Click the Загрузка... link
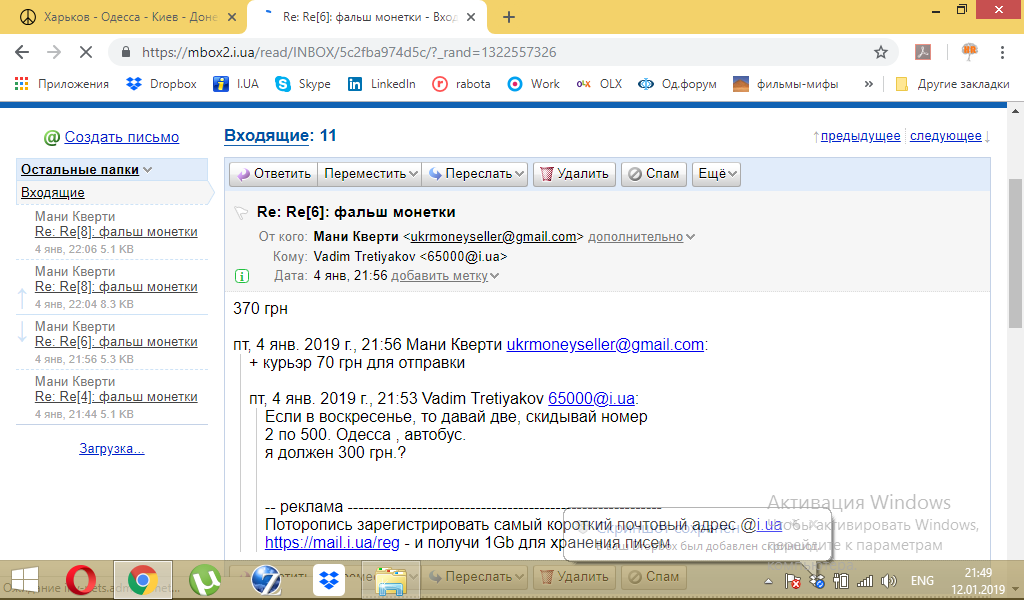This screenshot has height=600, width=1024. click(112, 449)
